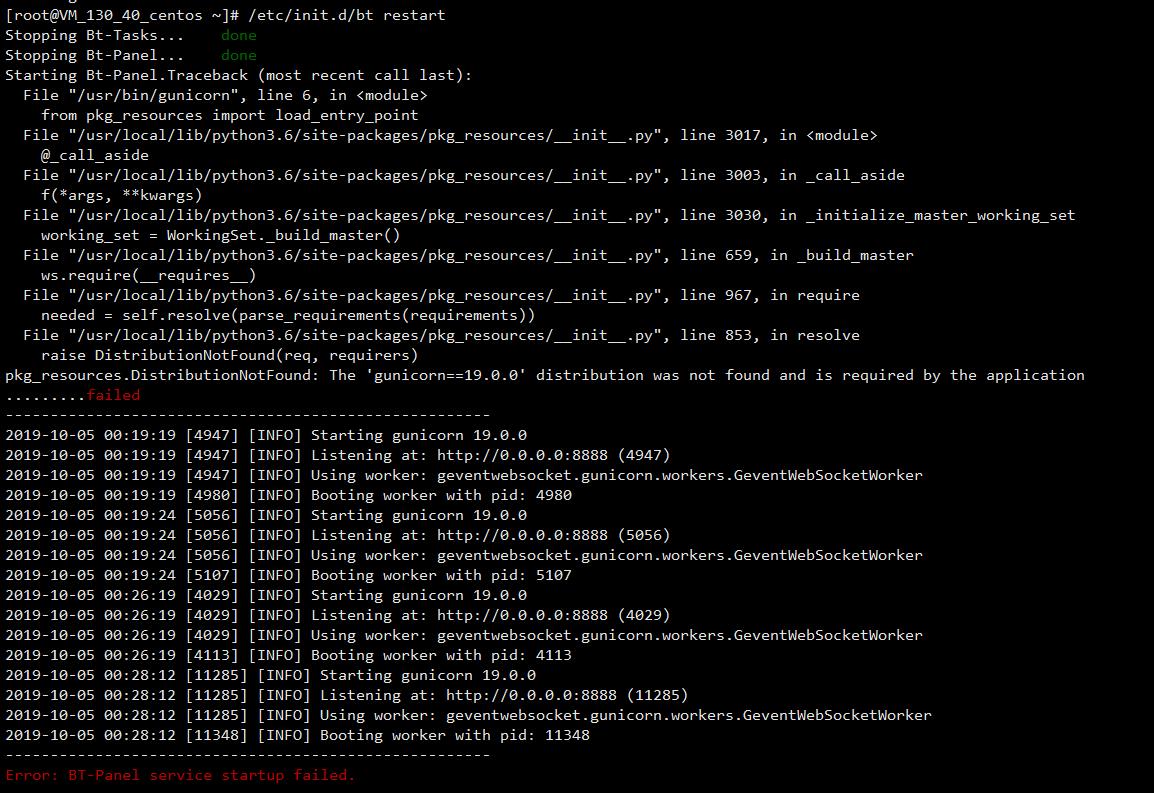
Task: Click the red BT-Panel service startup failed error
Action: (x=180, y=775)
